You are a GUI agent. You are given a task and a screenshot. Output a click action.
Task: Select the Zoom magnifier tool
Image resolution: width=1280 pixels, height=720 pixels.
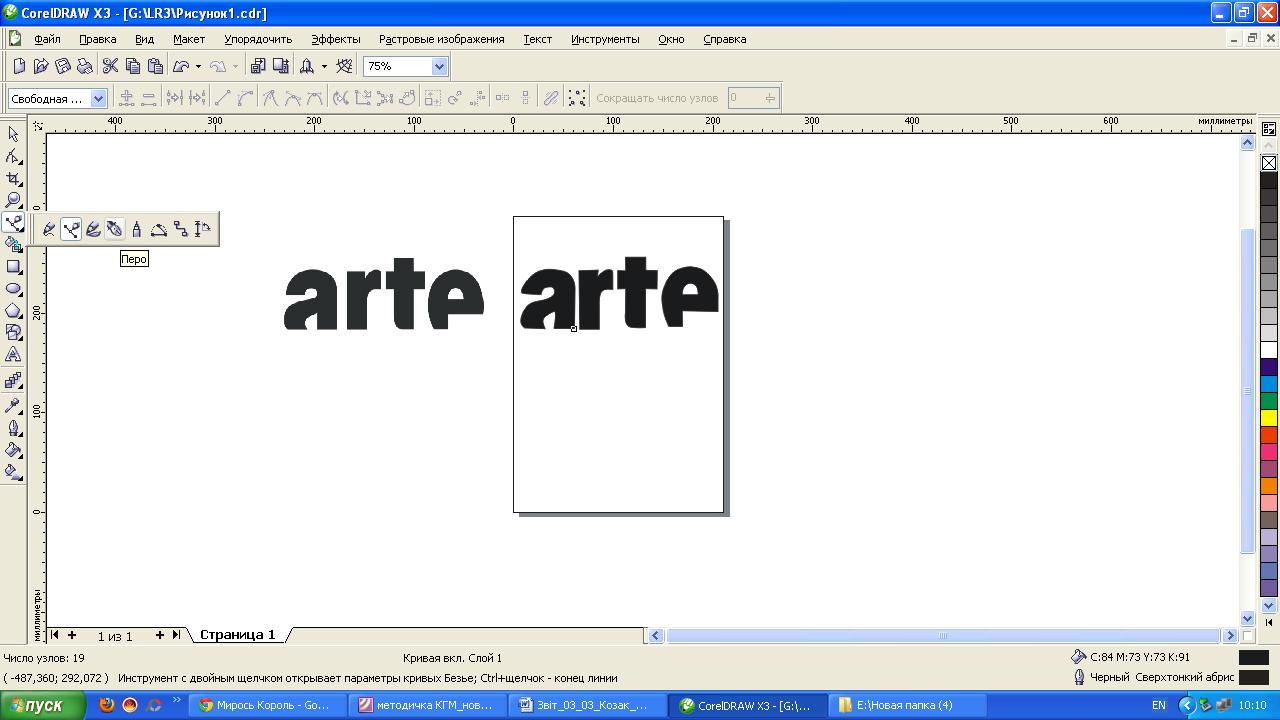(13, 200)
